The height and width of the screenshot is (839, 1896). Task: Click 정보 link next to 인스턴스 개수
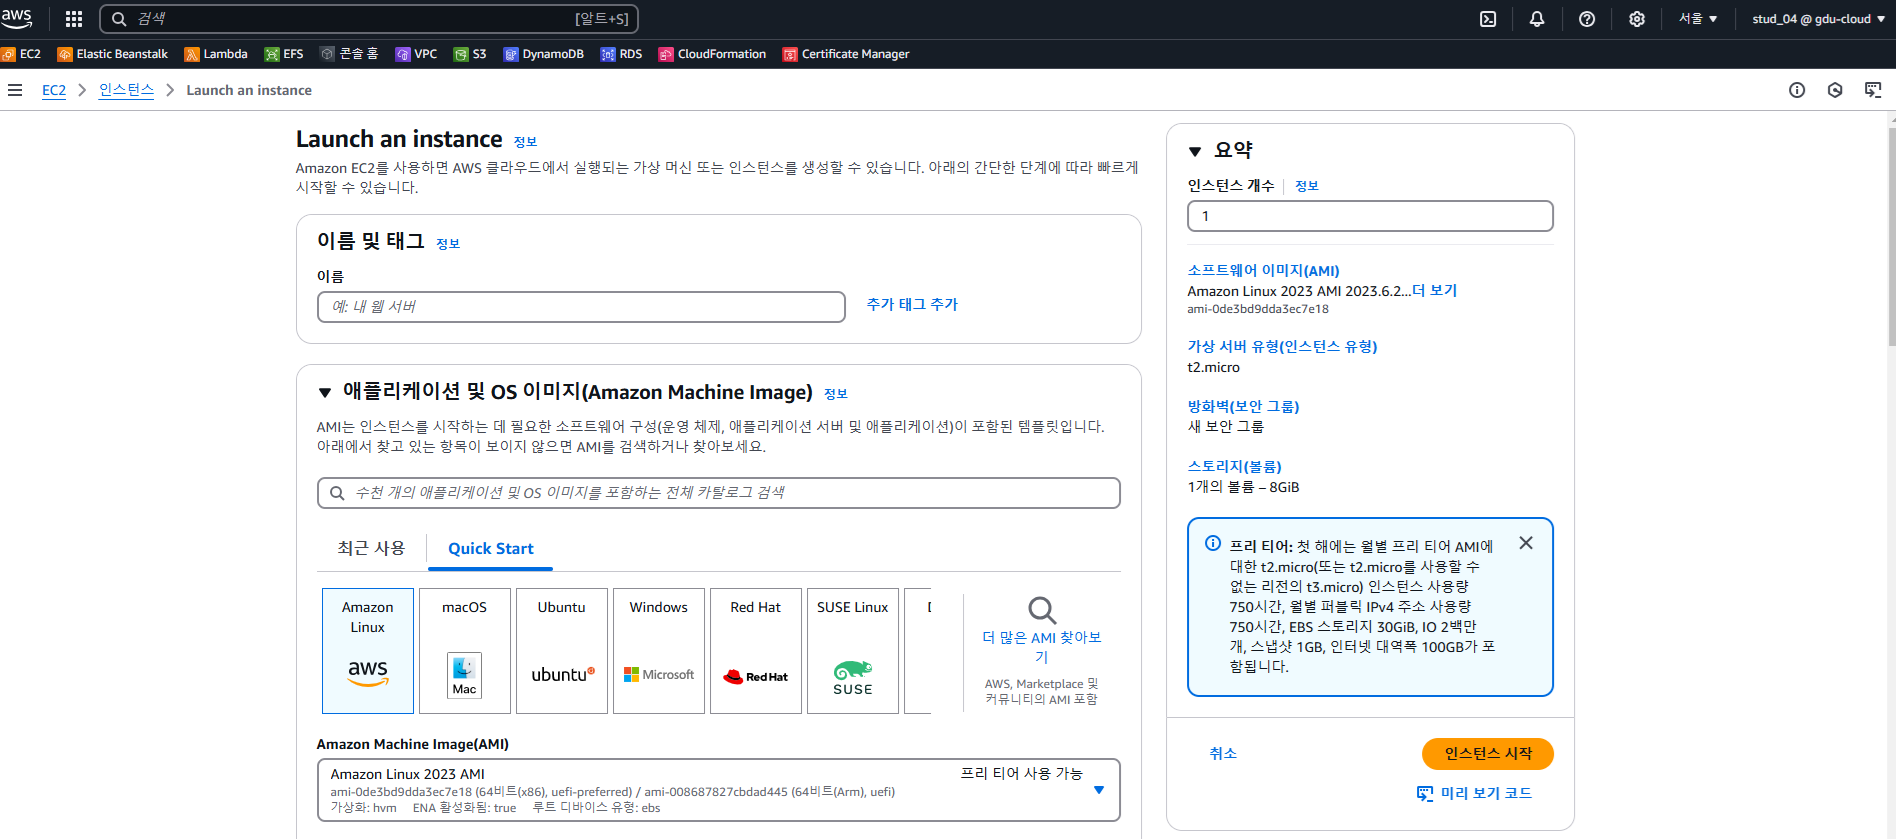point(1307,186)
